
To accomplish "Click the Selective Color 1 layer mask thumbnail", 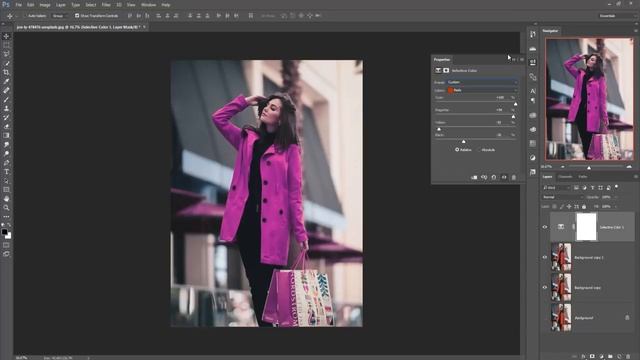I will click(x=587, y=227).
